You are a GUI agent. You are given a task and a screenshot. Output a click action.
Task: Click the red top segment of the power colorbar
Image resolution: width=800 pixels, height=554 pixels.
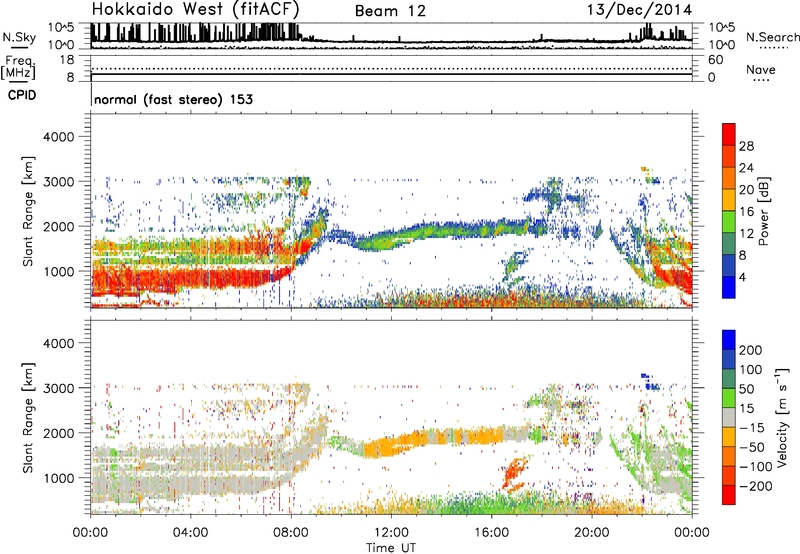tap(729, 134)
